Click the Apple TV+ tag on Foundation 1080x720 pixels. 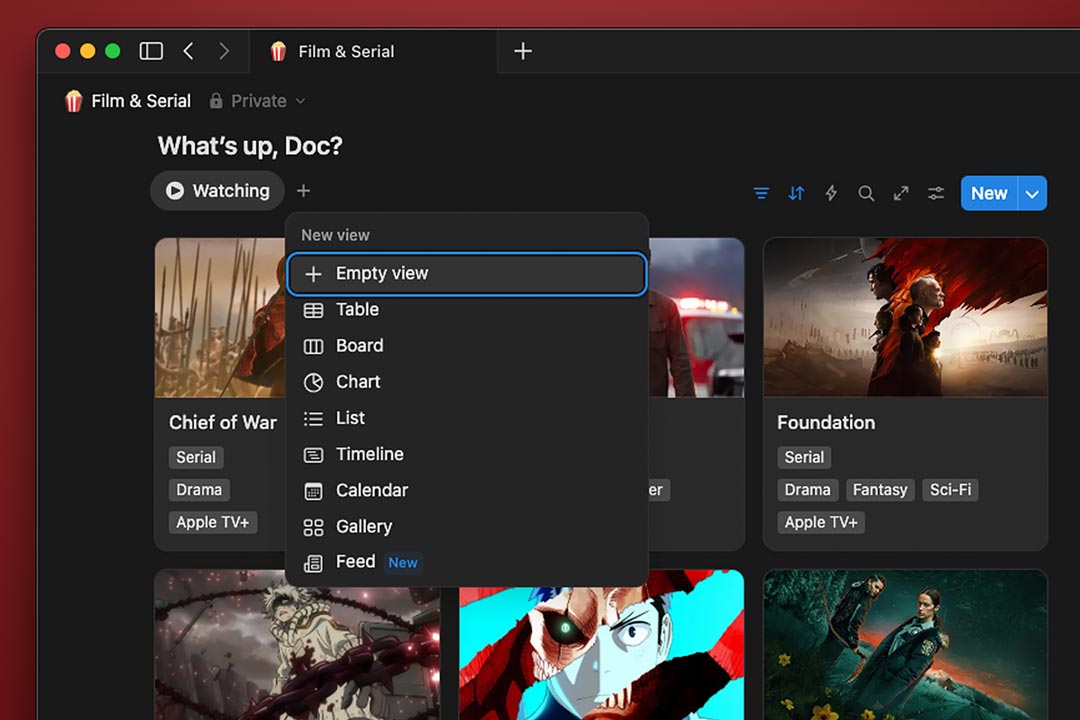click(x=821, y=522)
